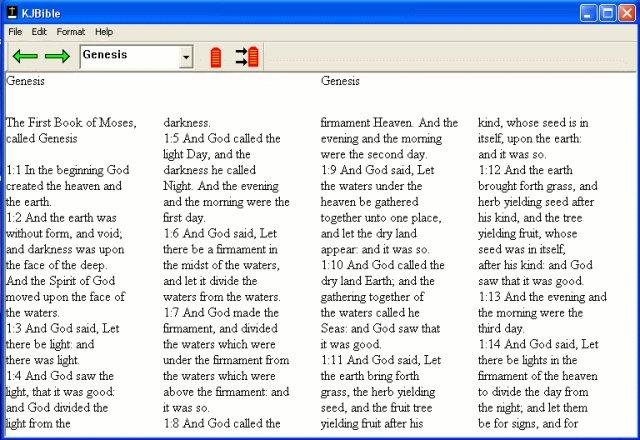
Task: Click the right page header 'Genesis'
Action: pyautogui.click(x=340, y=81)
